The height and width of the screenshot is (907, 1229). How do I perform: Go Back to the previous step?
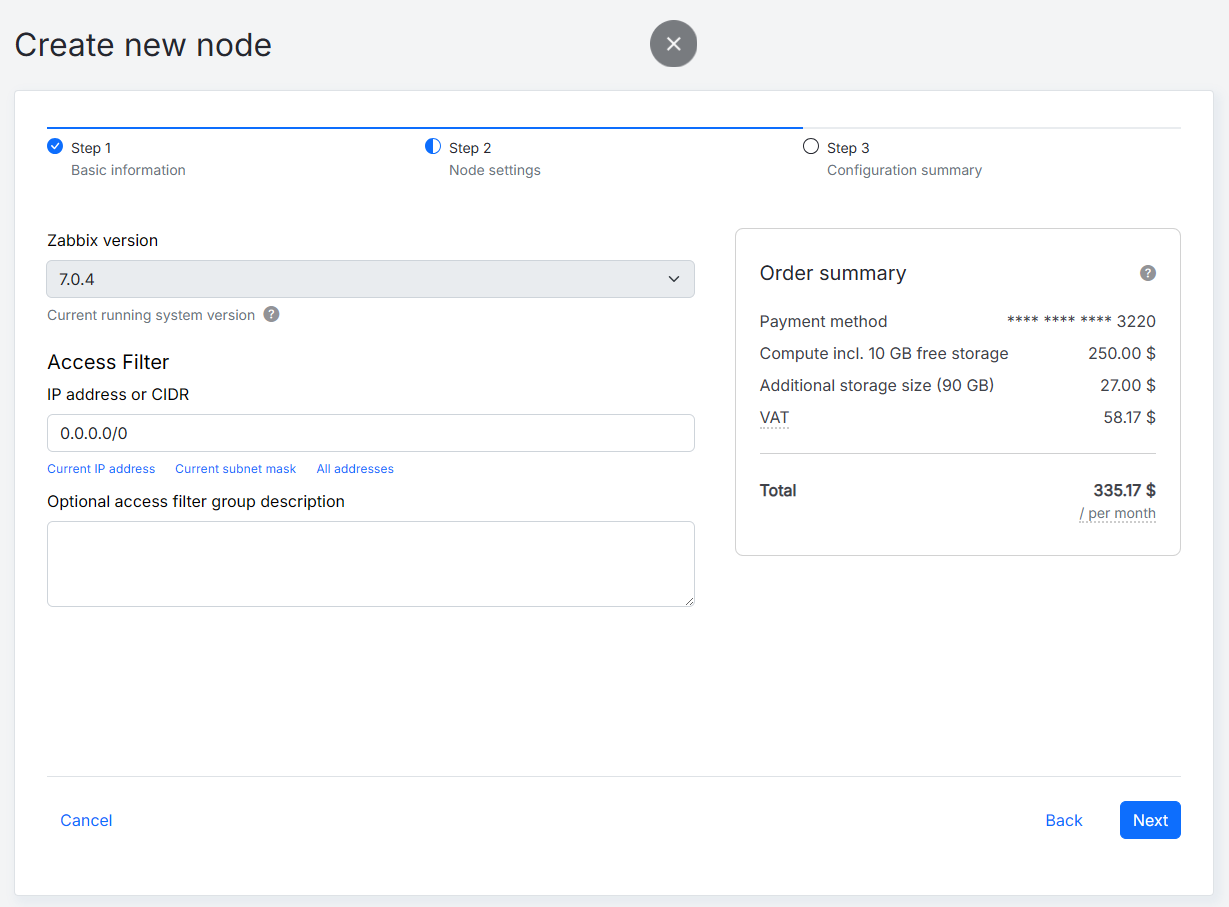tap(1064, 820)
